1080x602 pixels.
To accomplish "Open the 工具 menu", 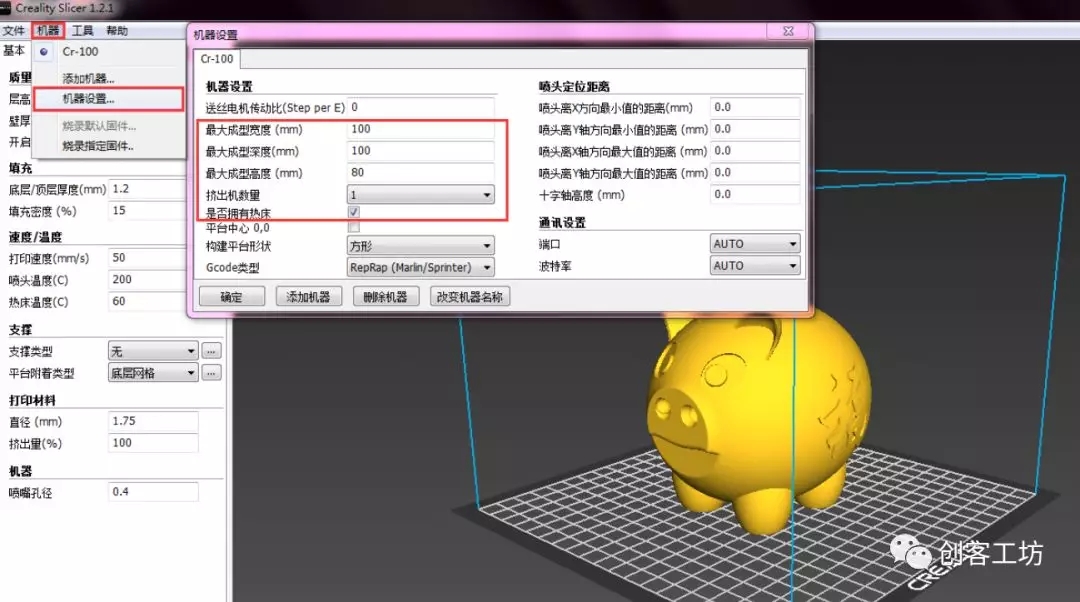I will click(83, 30).
